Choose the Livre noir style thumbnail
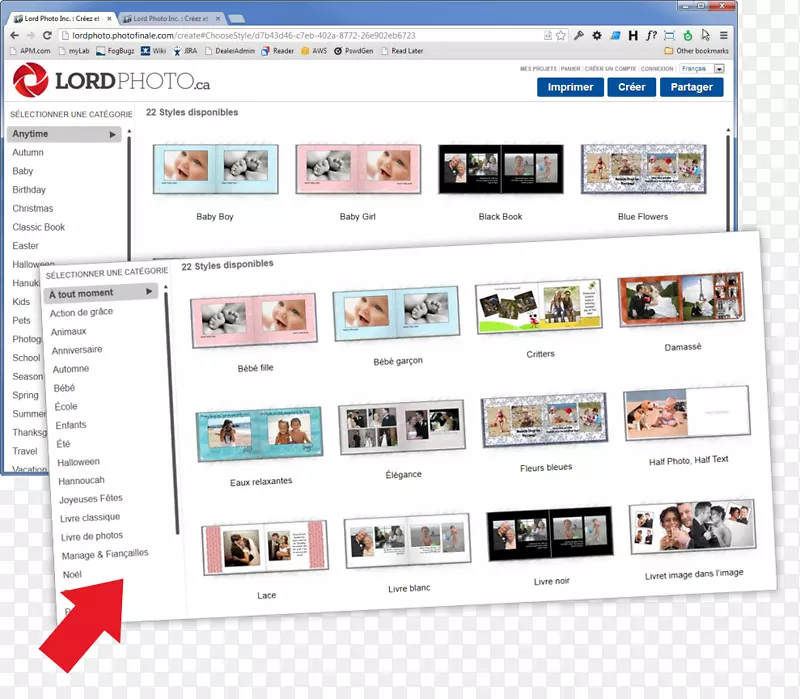Viewport: 800px width, 699px height. 550,534
